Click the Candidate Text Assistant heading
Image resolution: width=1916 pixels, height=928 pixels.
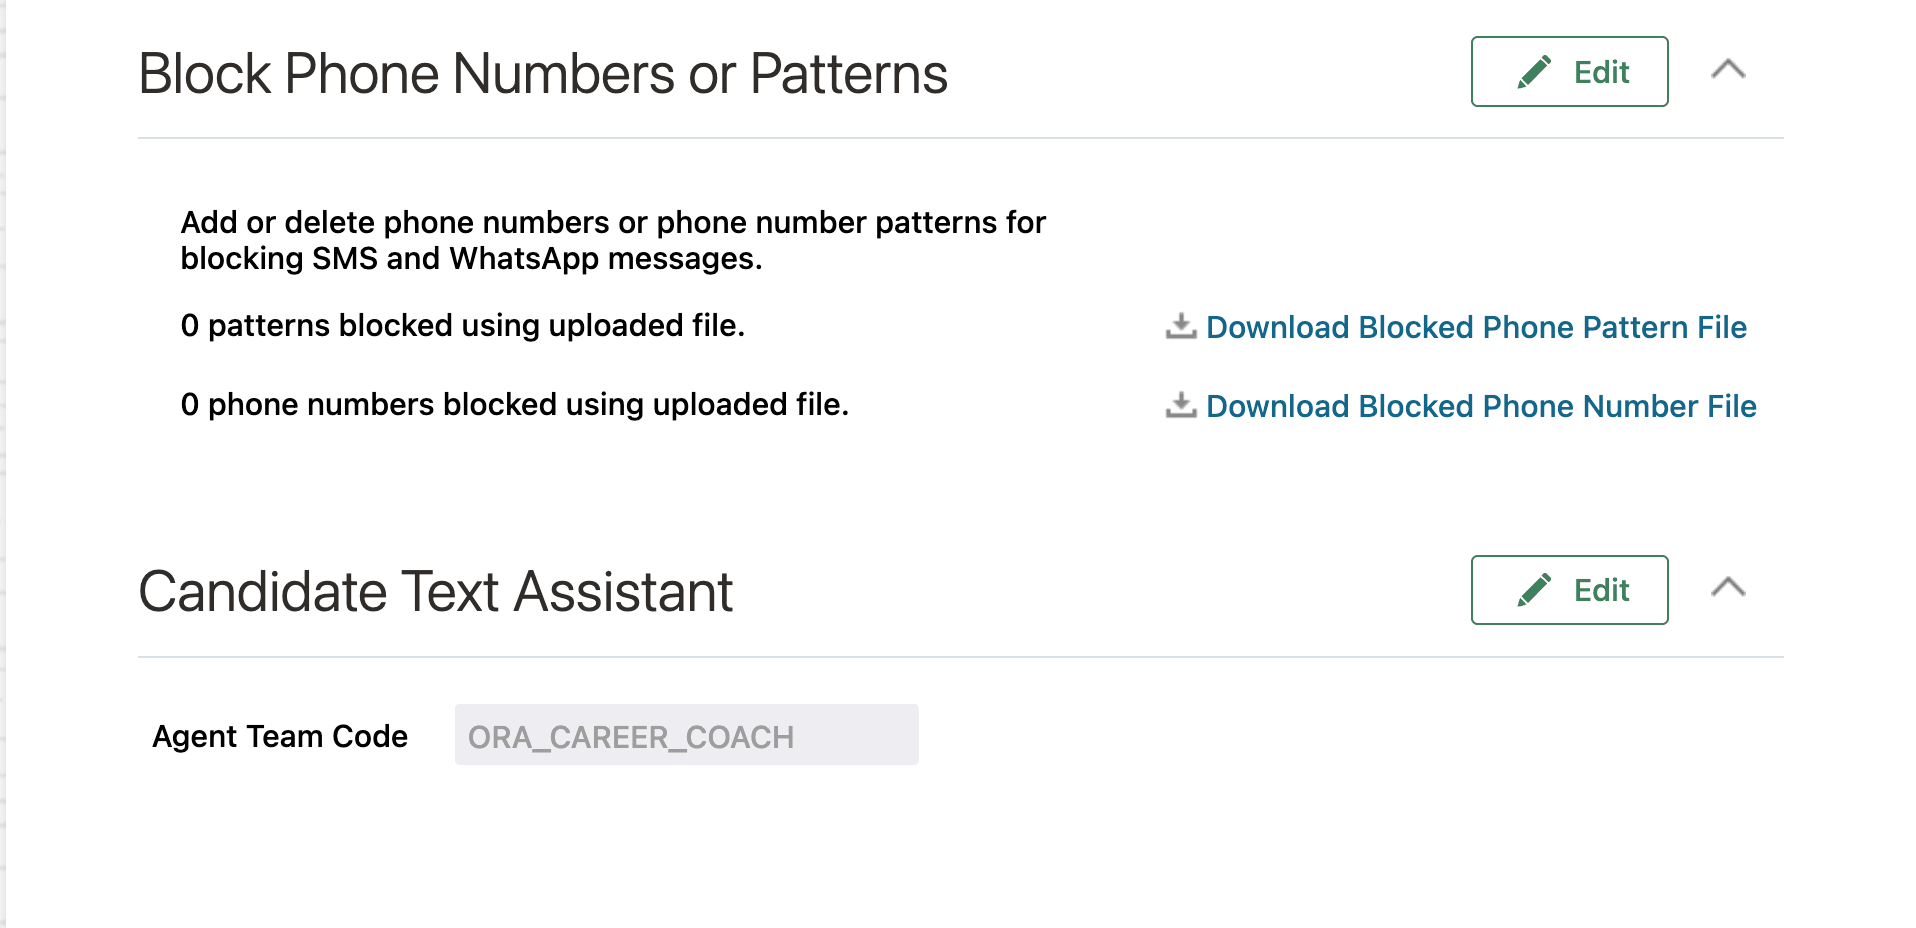(436, 590)
